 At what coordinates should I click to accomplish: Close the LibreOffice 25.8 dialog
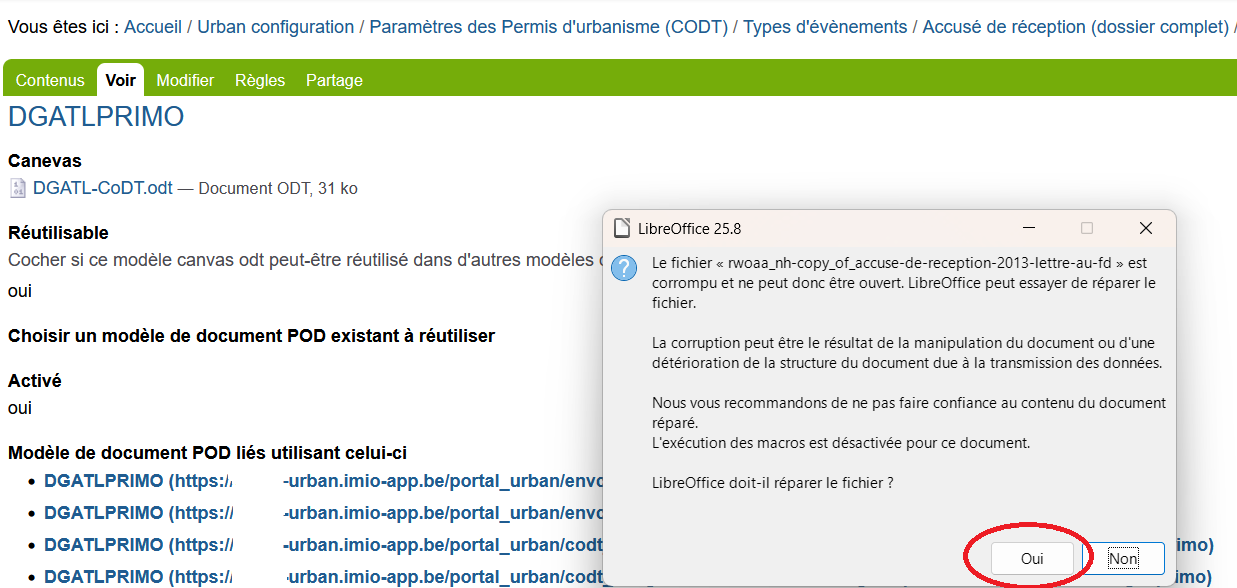pyautogui.click(x=1146, y=228)
